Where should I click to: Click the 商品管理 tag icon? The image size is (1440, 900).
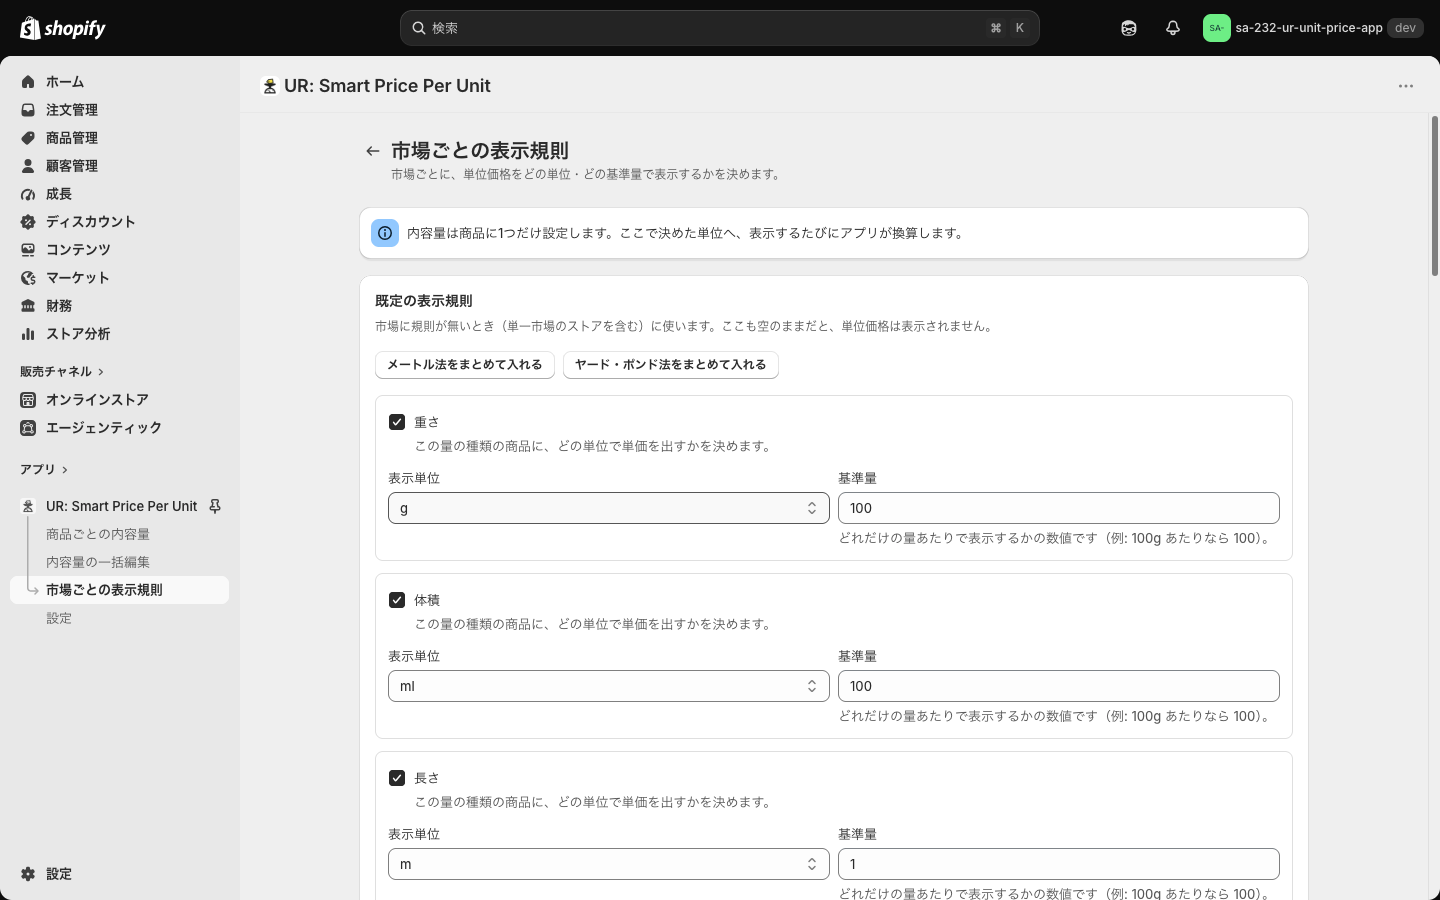[28, 138]
